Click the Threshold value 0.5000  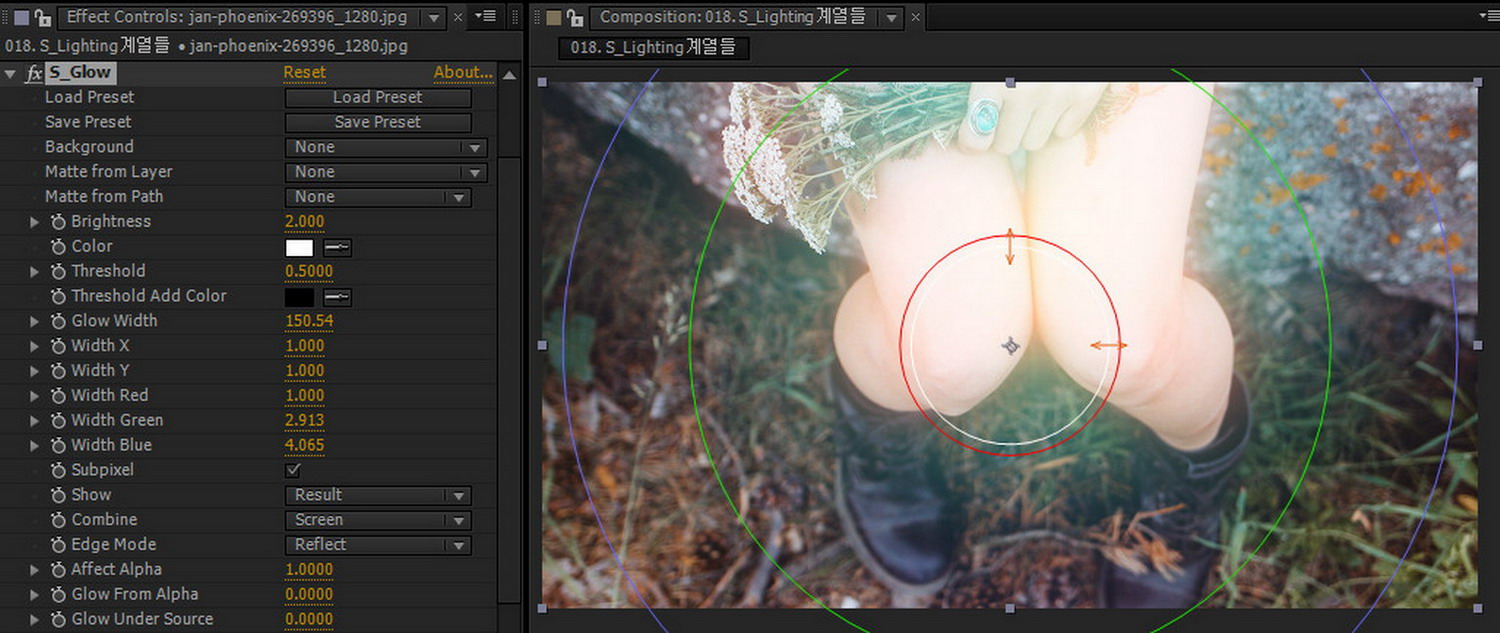tap(309, 271)
